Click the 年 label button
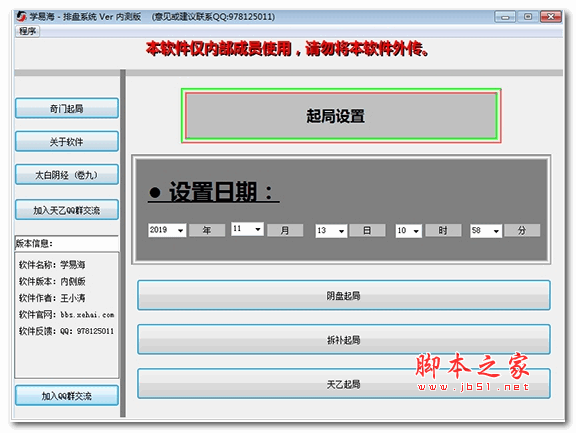 tap(207, 231)
